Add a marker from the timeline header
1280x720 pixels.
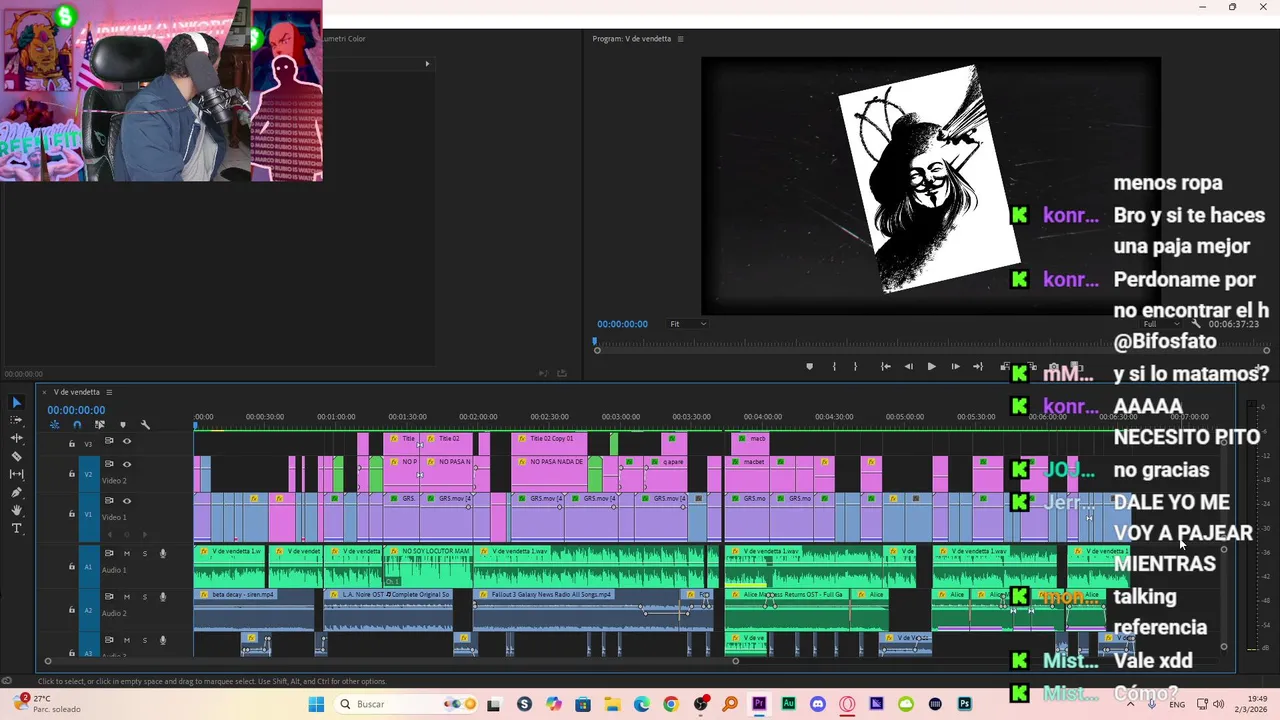tap(122, 425)
